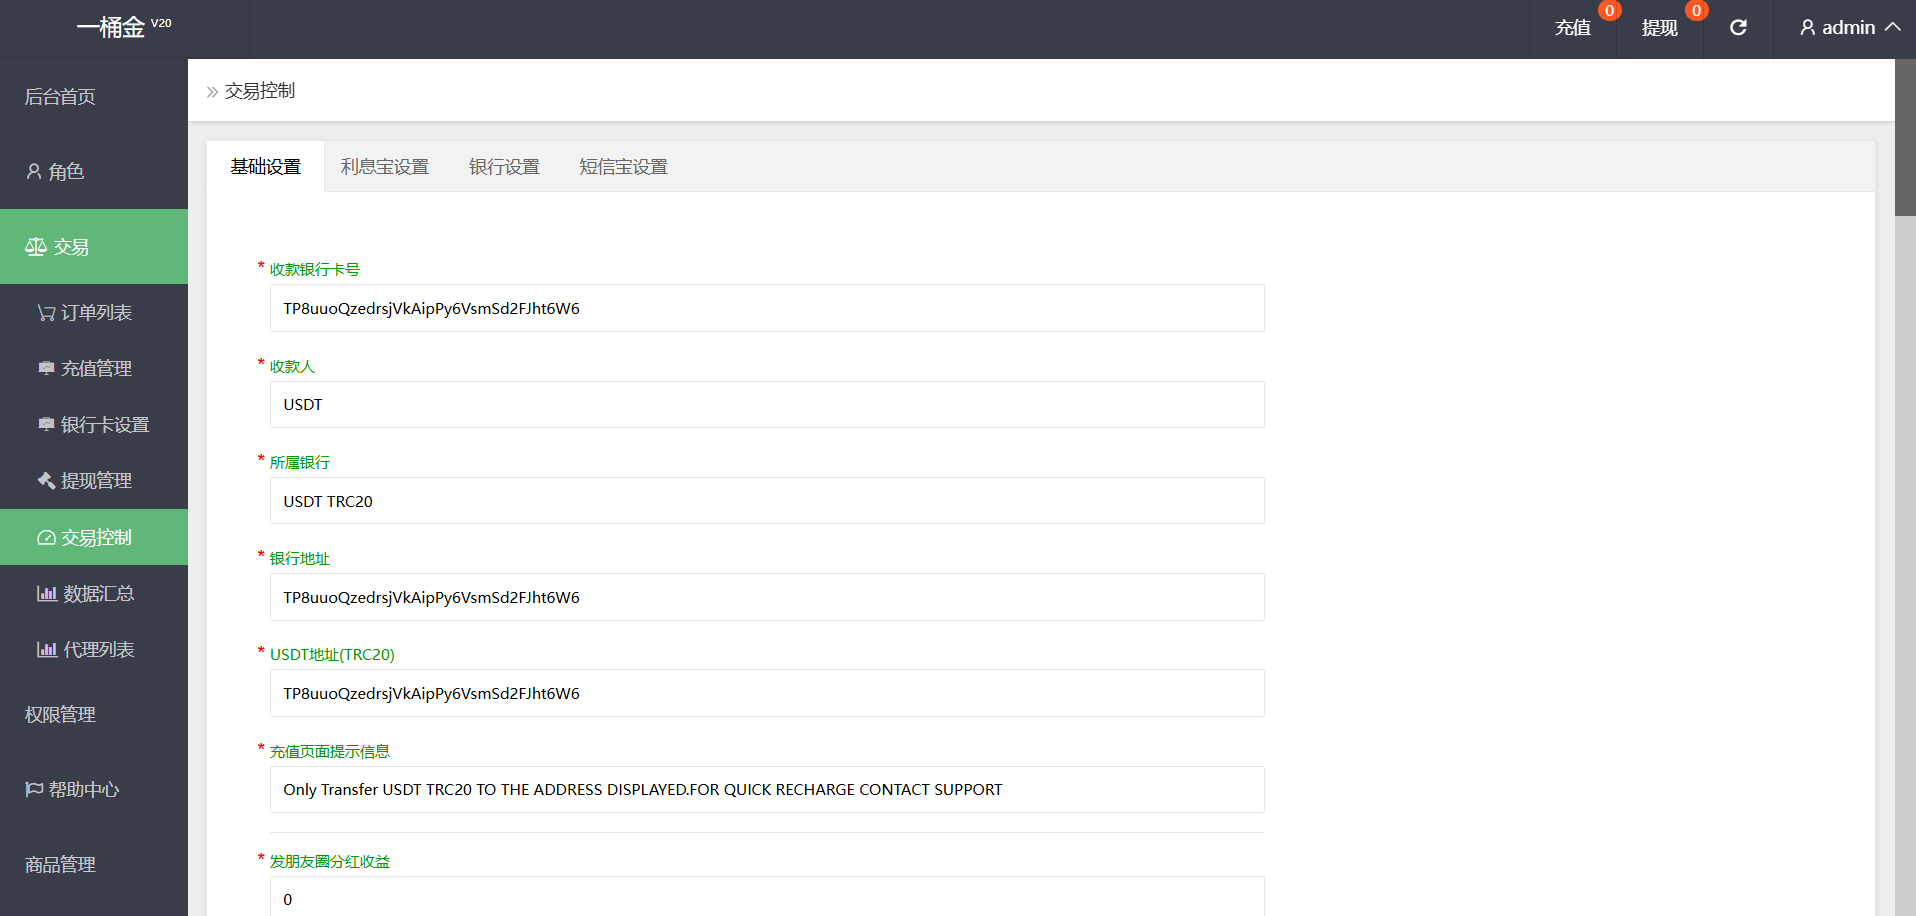Click the 帮助中心 flag icon
This screenshot has height=916, width=1916.
34,790
